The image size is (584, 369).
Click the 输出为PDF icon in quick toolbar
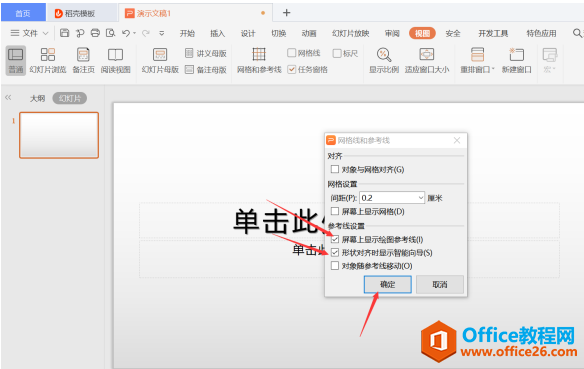coord(80,33)
